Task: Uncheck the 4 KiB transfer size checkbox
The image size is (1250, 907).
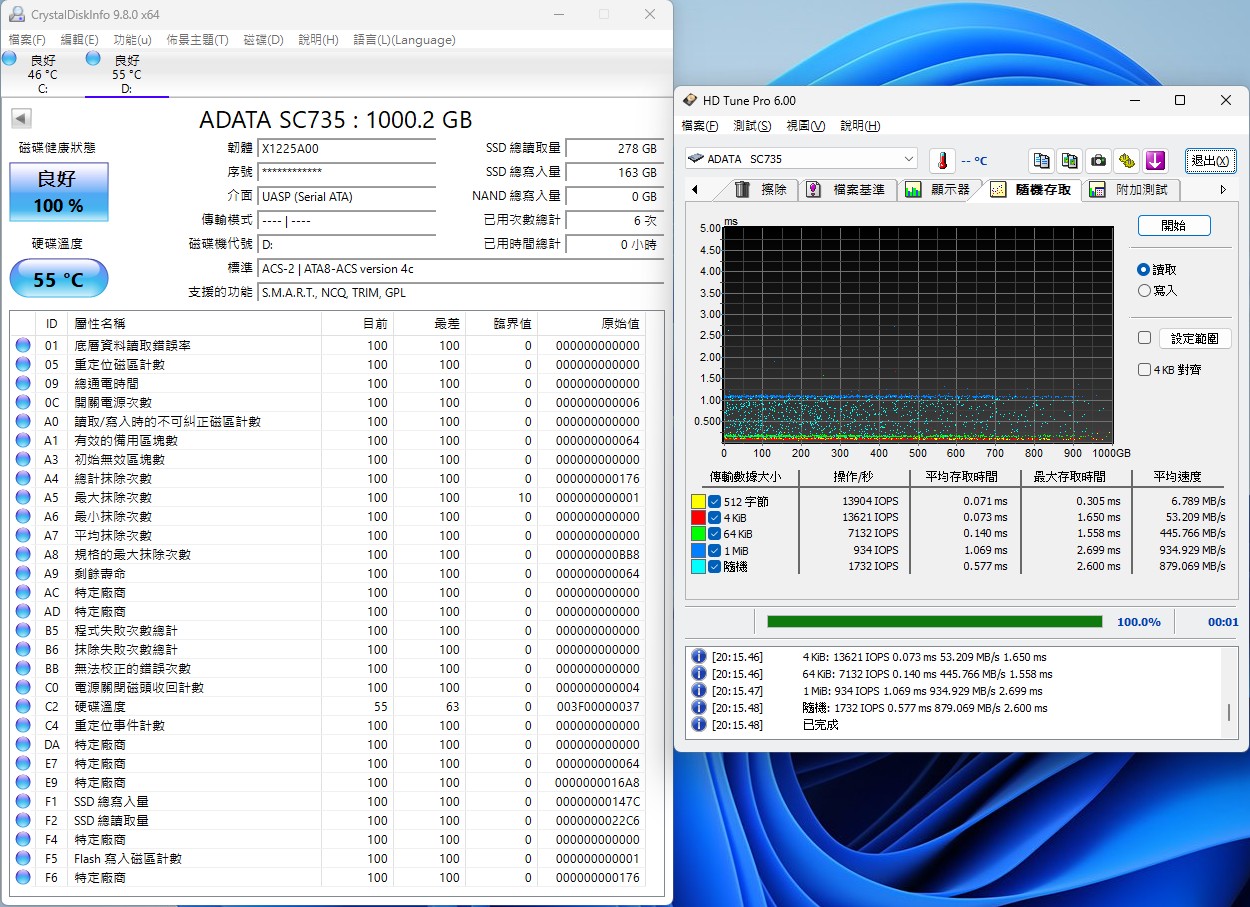Action: pyautogui.click(x=714, y=517)
